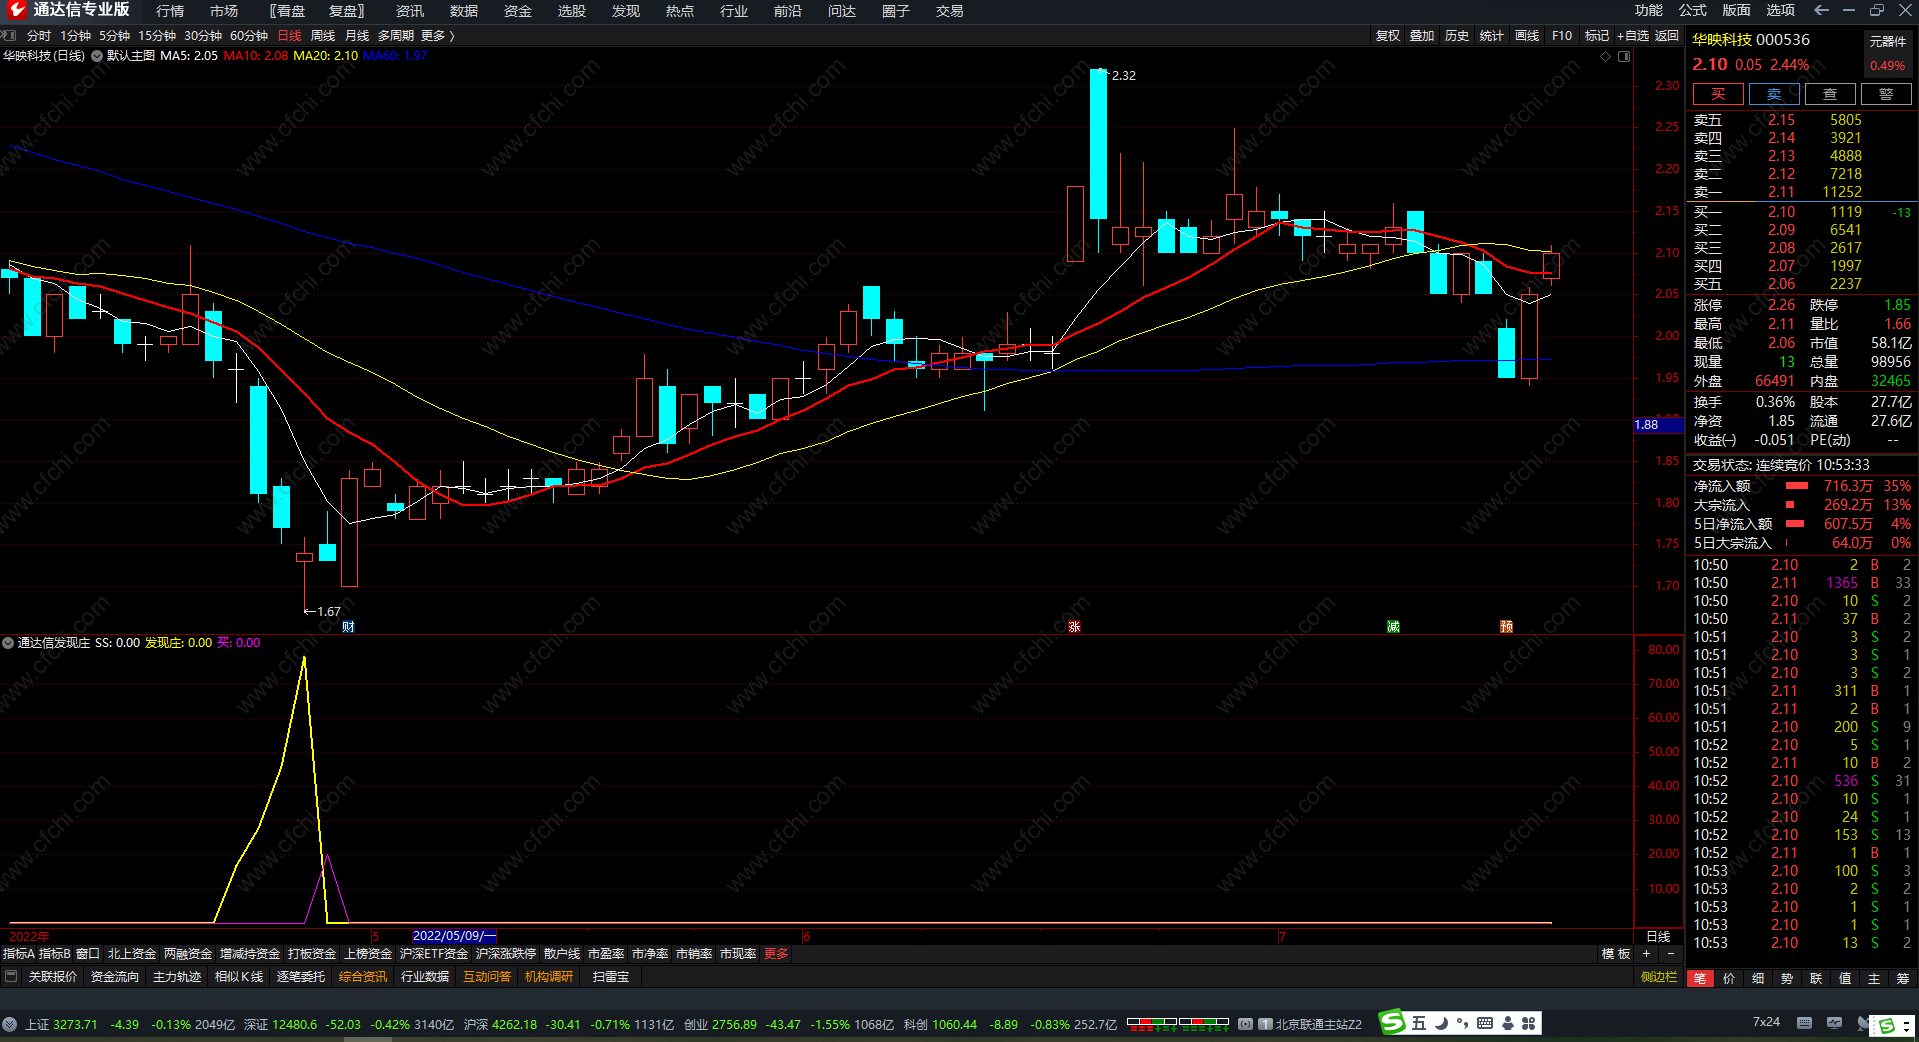Switch chart to 5分钟 period
This screenshot has height=1042, width=1919.
(114, 36)
